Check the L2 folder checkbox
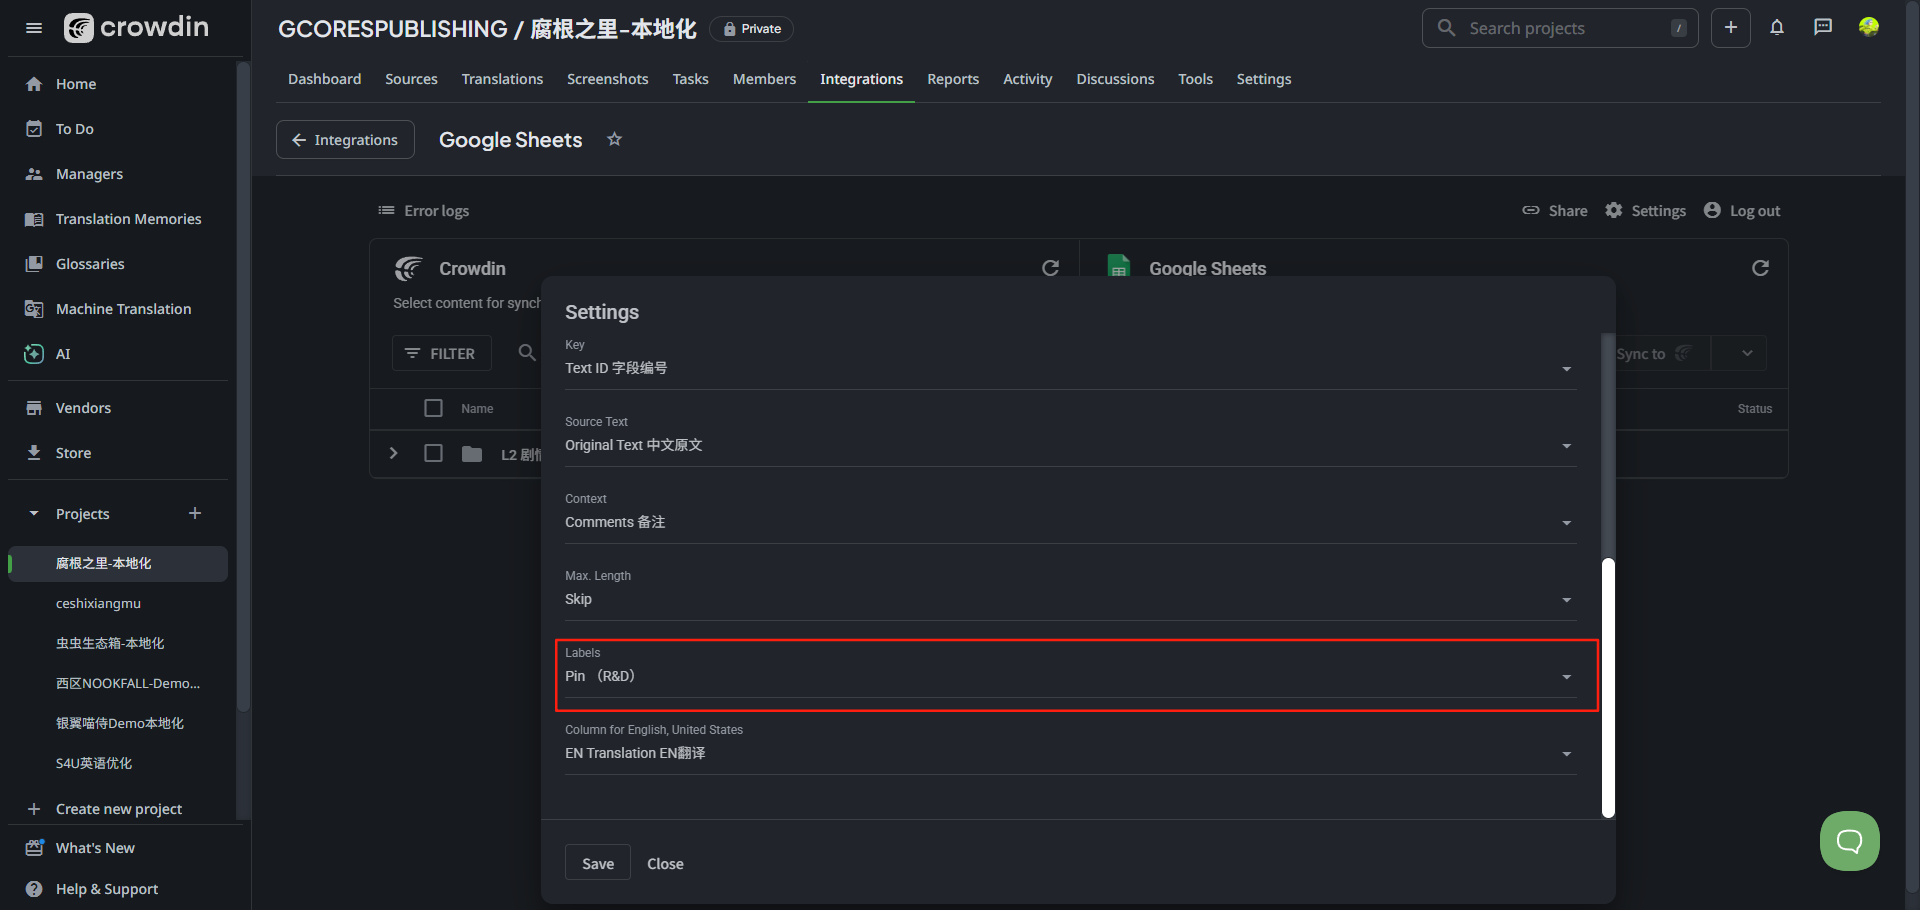1920x910 pixels. 433,454
